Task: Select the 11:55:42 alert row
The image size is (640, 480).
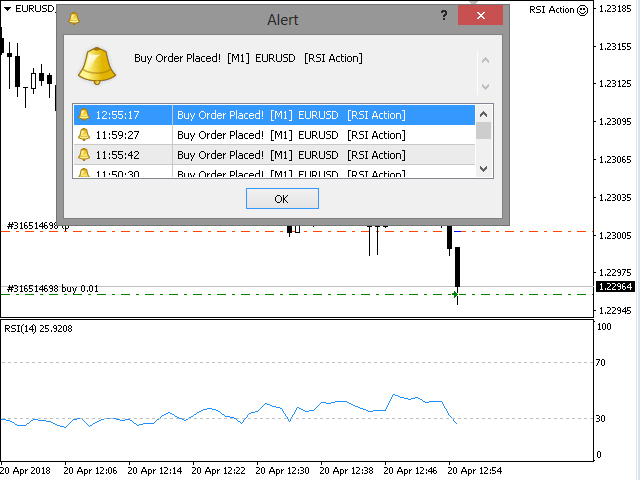Action: coord(274,155)
